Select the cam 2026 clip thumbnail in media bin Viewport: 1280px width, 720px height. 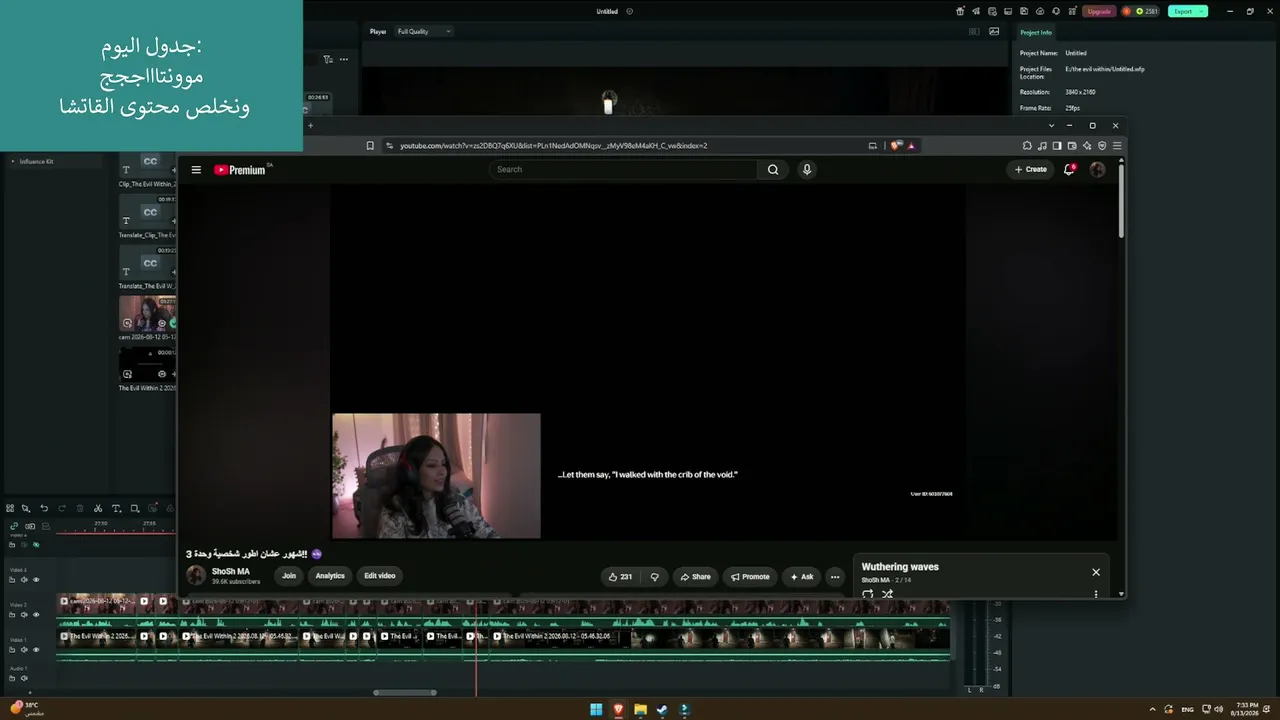148,313
